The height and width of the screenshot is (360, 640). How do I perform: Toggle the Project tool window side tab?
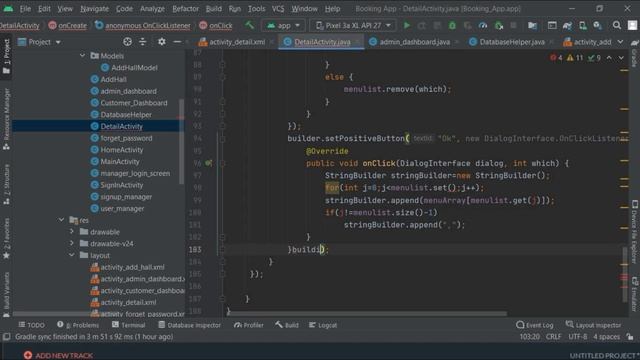(x=6, y=56)
